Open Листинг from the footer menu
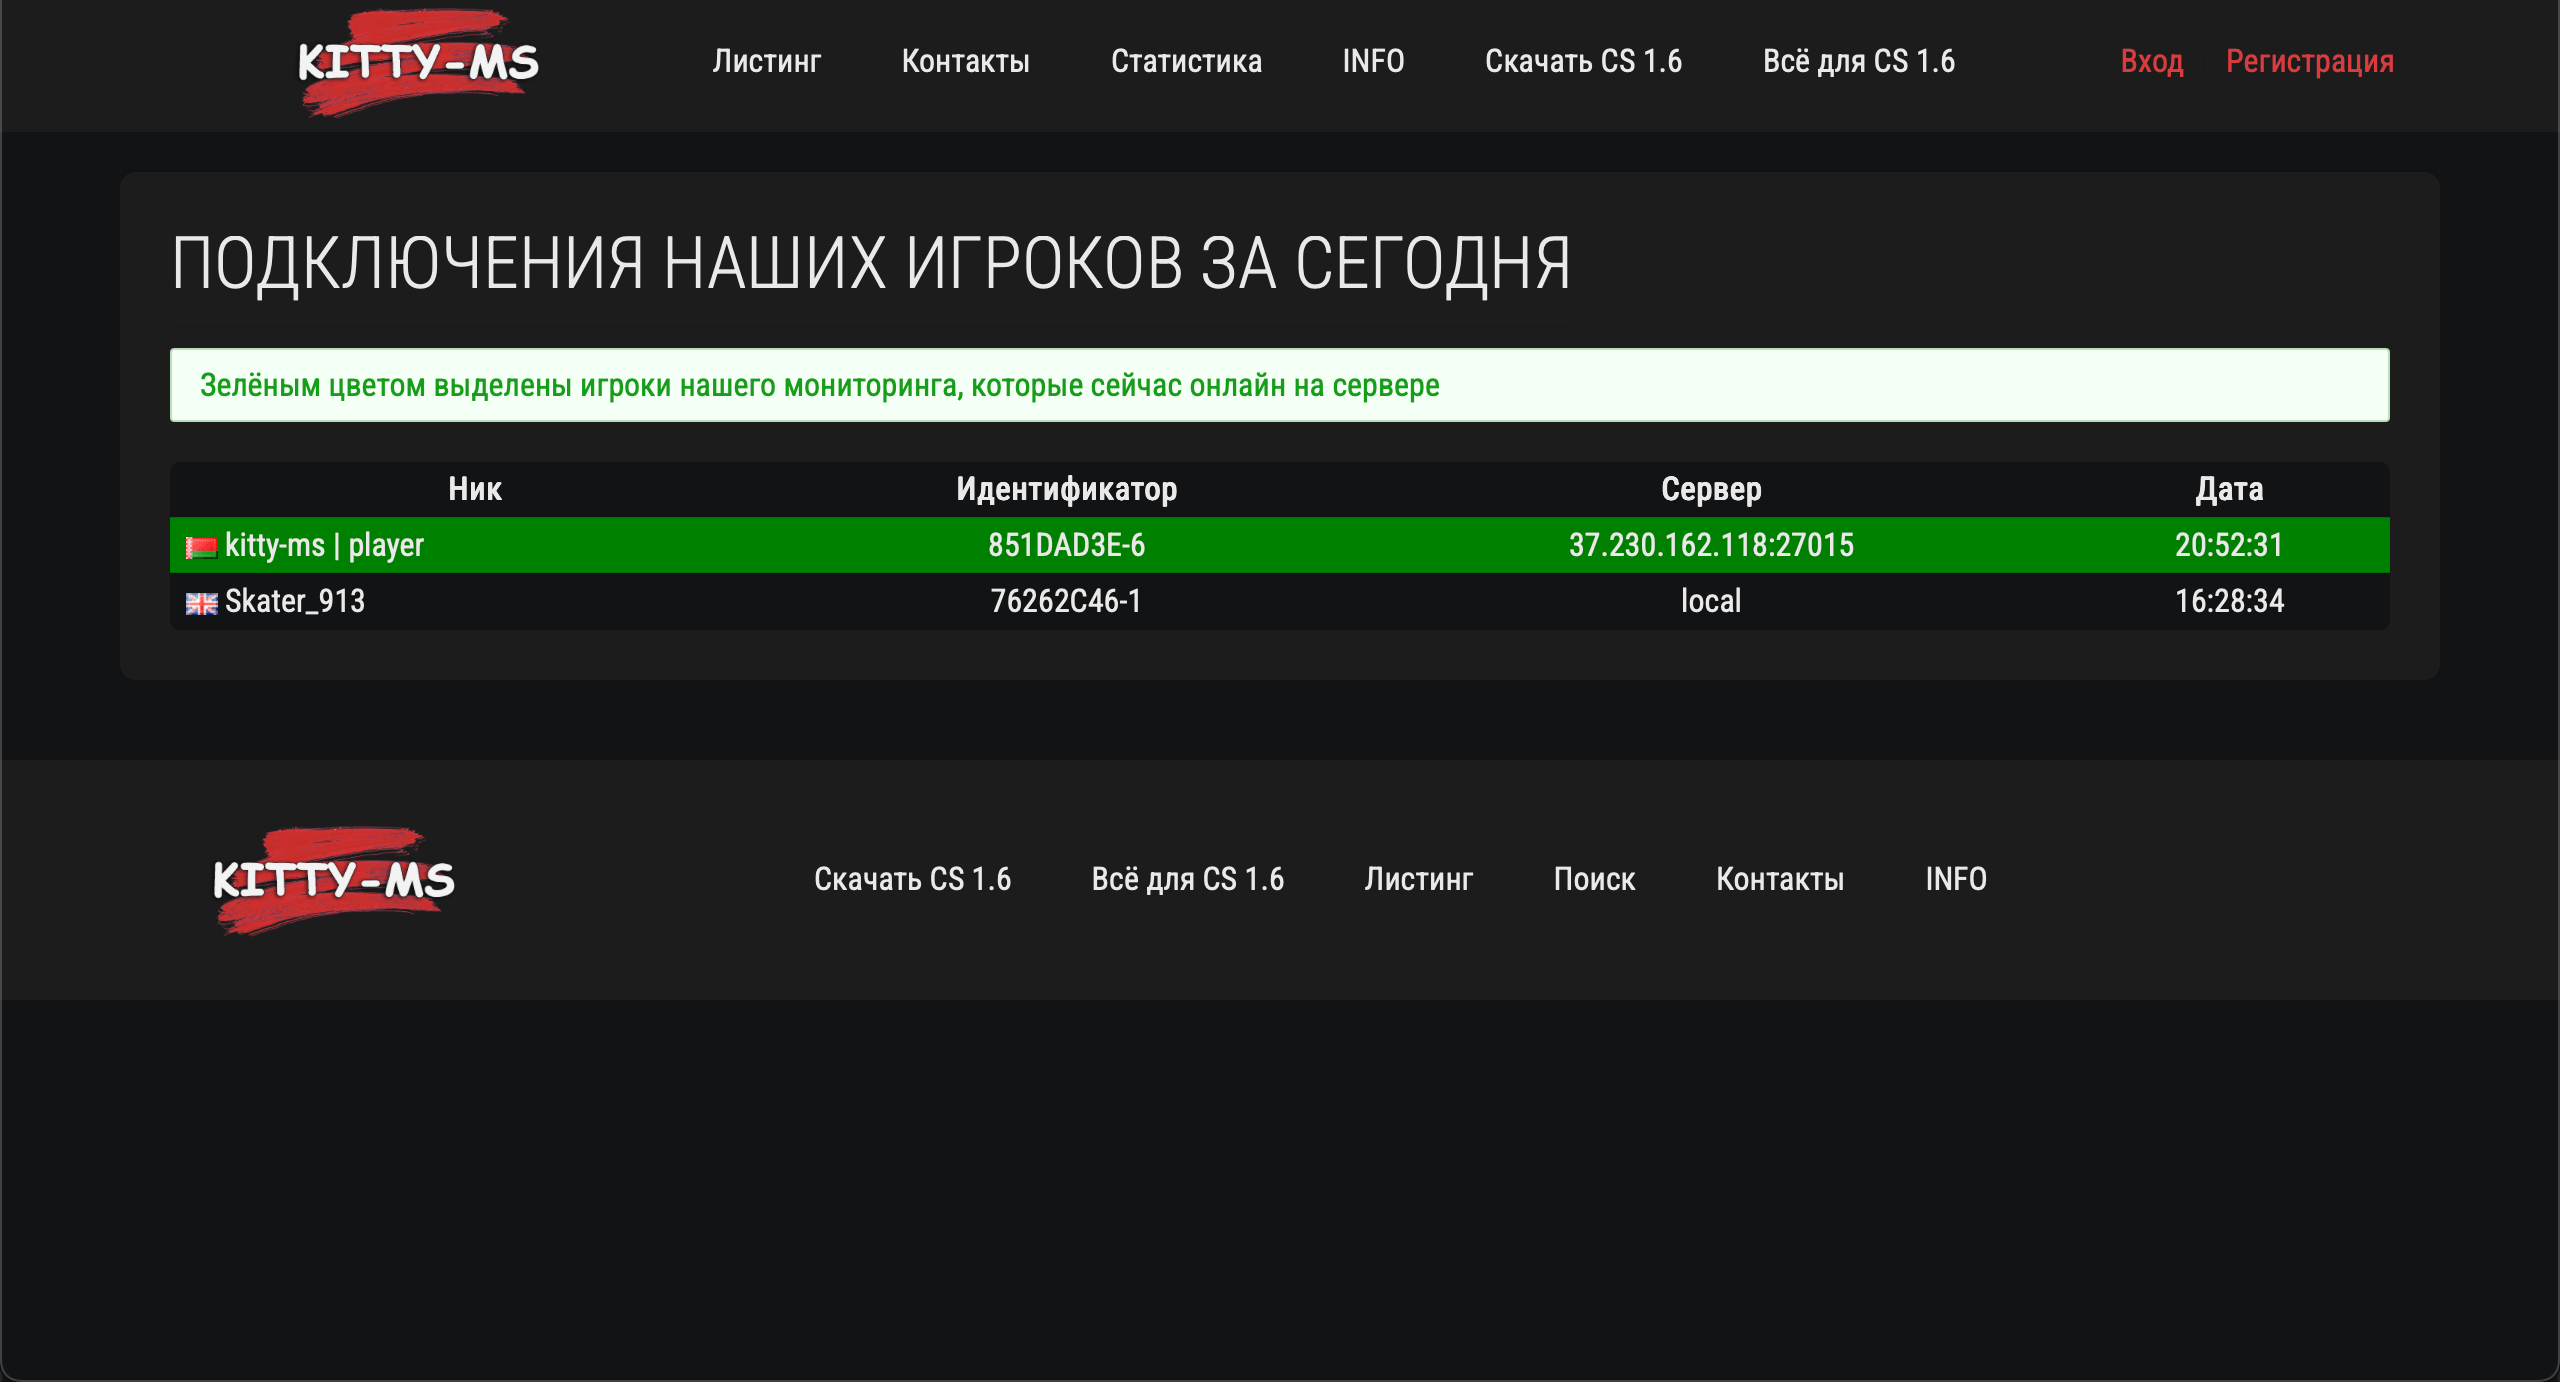The height and width of the screenshot is (1382, 2560). click(1418, 880)
